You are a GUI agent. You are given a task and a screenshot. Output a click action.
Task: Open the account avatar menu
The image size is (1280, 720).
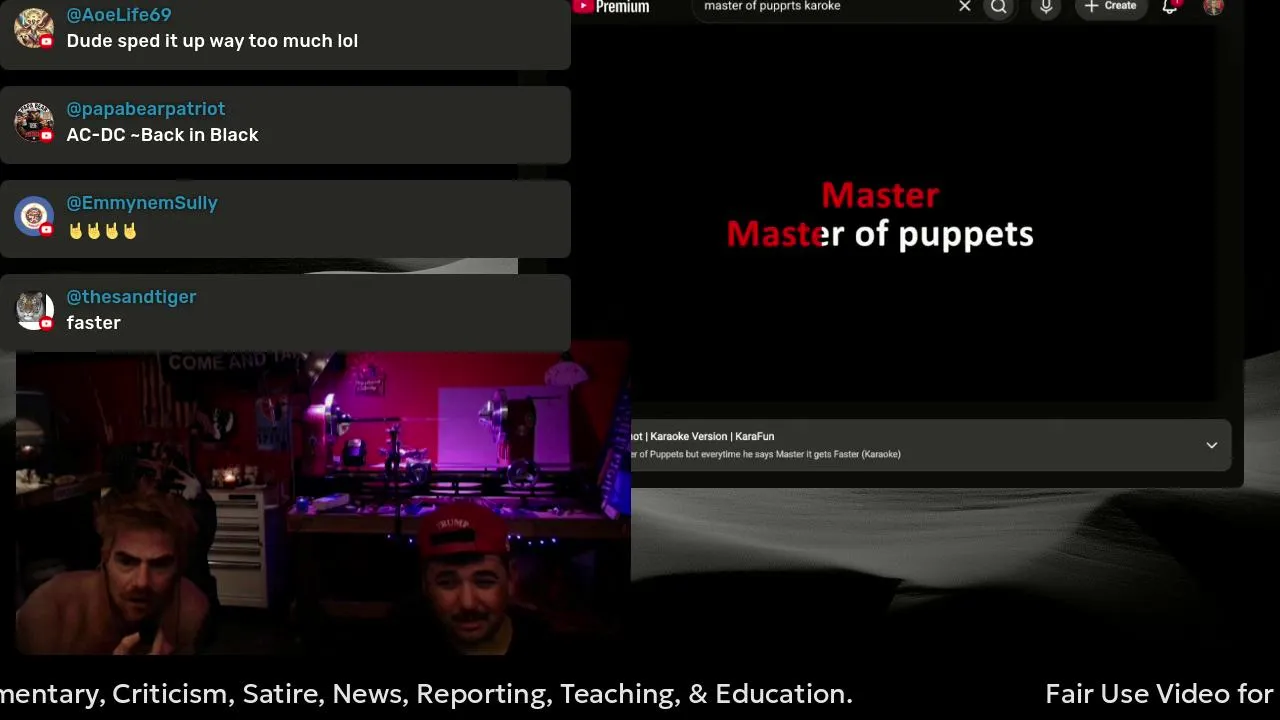click(x=1214, y=7)
